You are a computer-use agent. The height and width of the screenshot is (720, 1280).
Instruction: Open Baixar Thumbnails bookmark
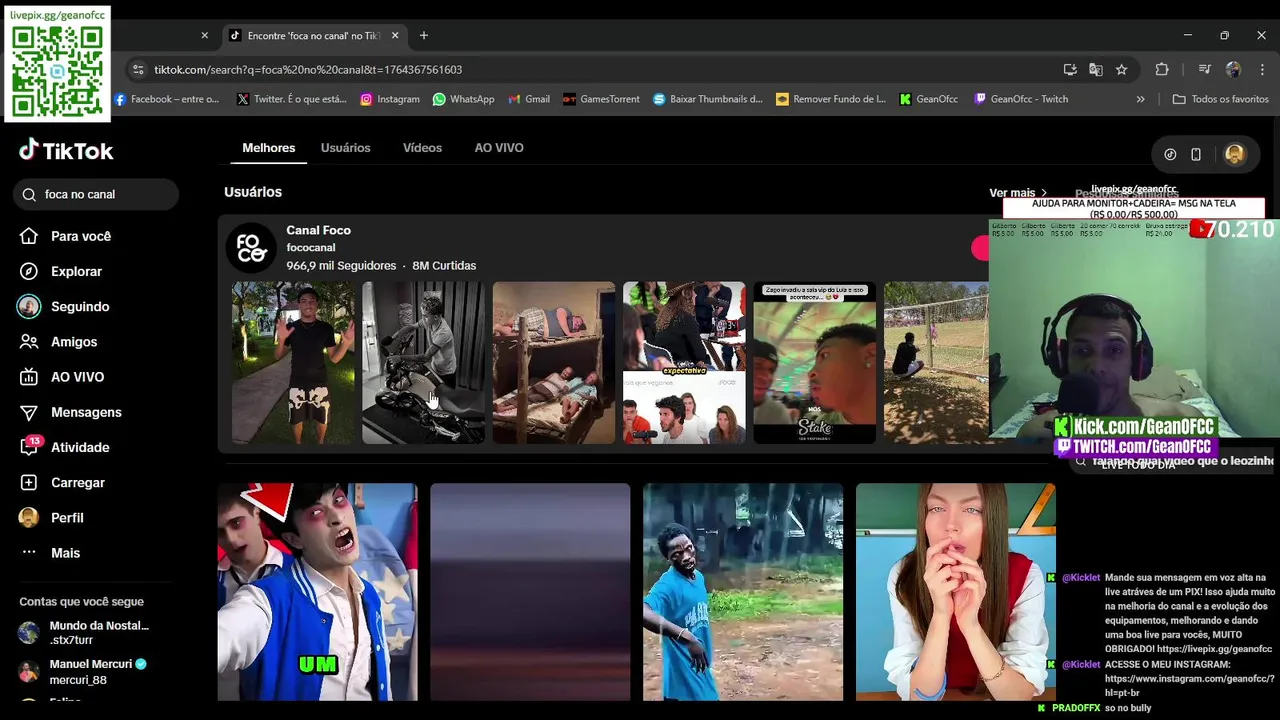point(707,99)
